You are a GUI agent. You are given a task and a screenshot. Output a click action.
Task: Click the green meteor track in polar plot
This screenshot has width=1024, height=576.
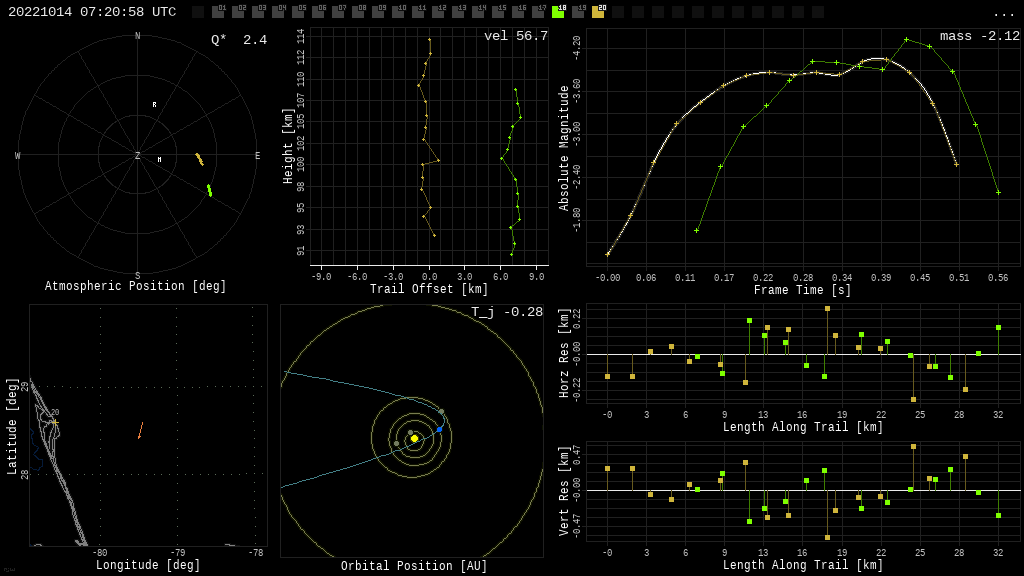point(209,190)
